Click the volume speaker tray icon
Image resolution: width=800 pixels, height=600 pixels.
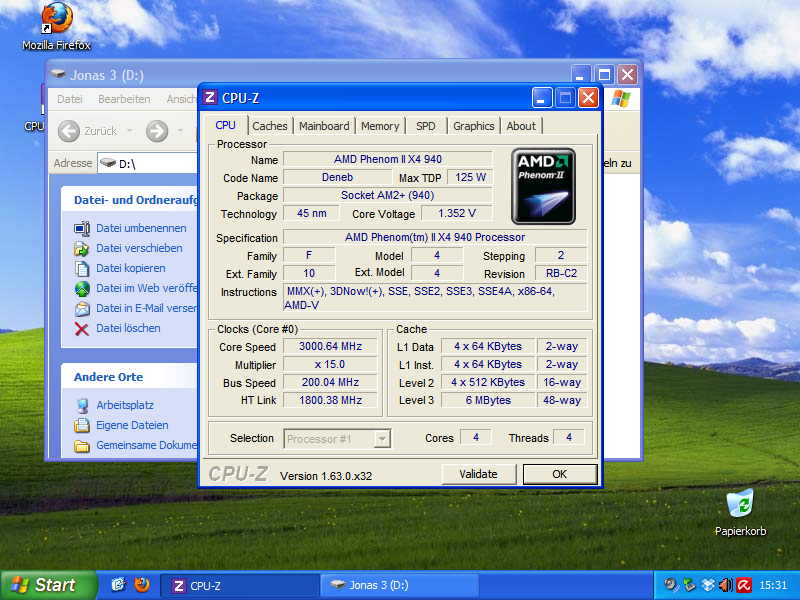click(x=726, y=585)
